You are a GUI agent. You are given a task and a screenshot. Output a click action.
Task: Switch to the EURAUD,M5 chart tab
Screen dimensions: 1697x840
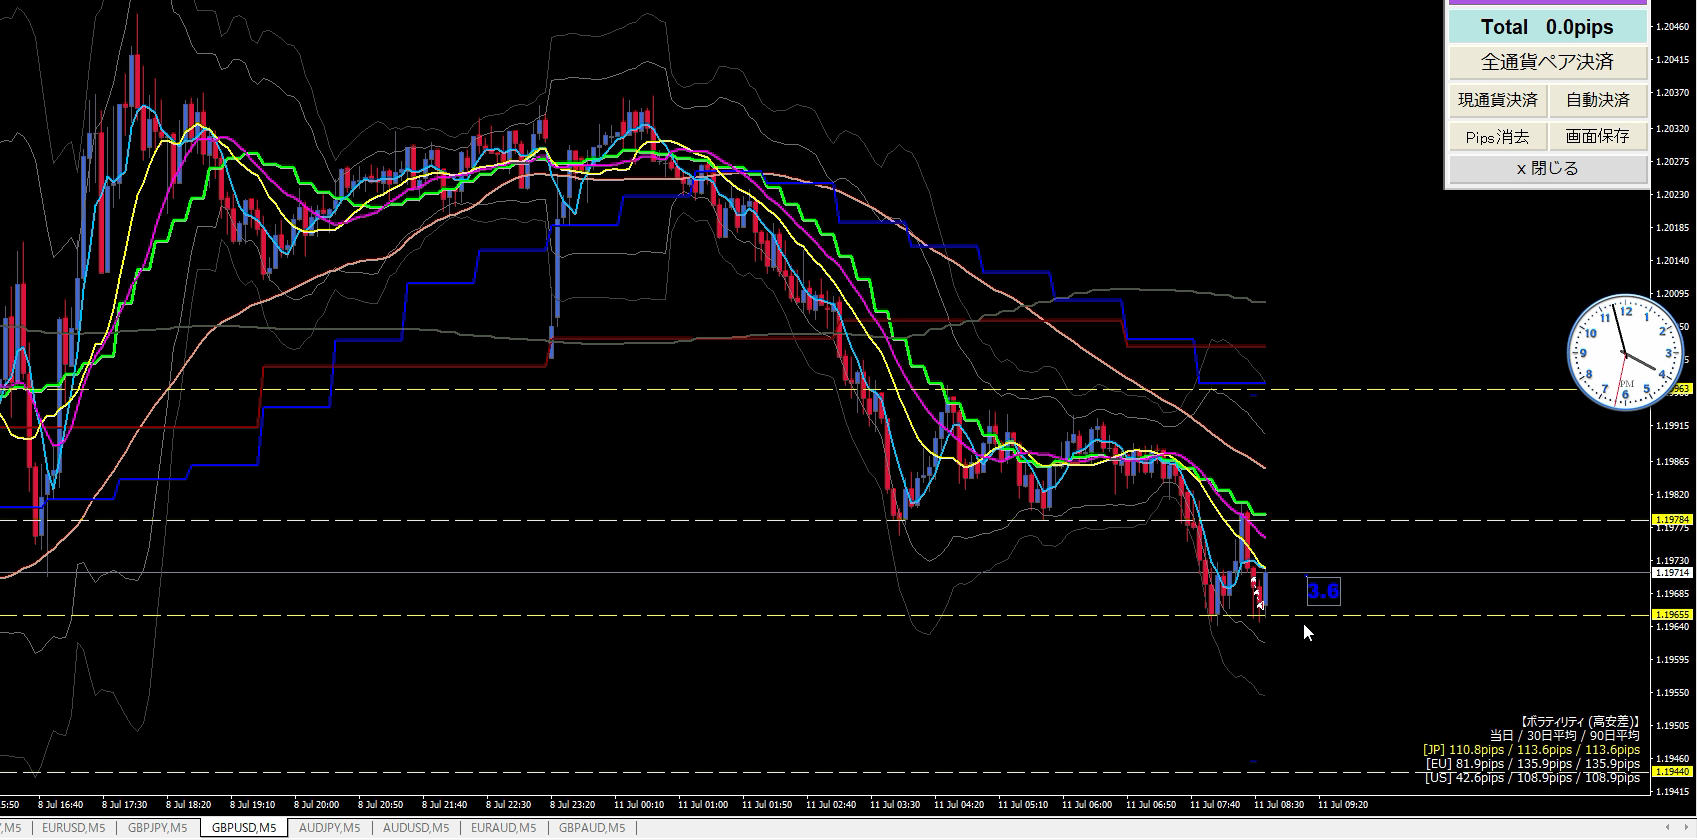(x=503, y=828)
